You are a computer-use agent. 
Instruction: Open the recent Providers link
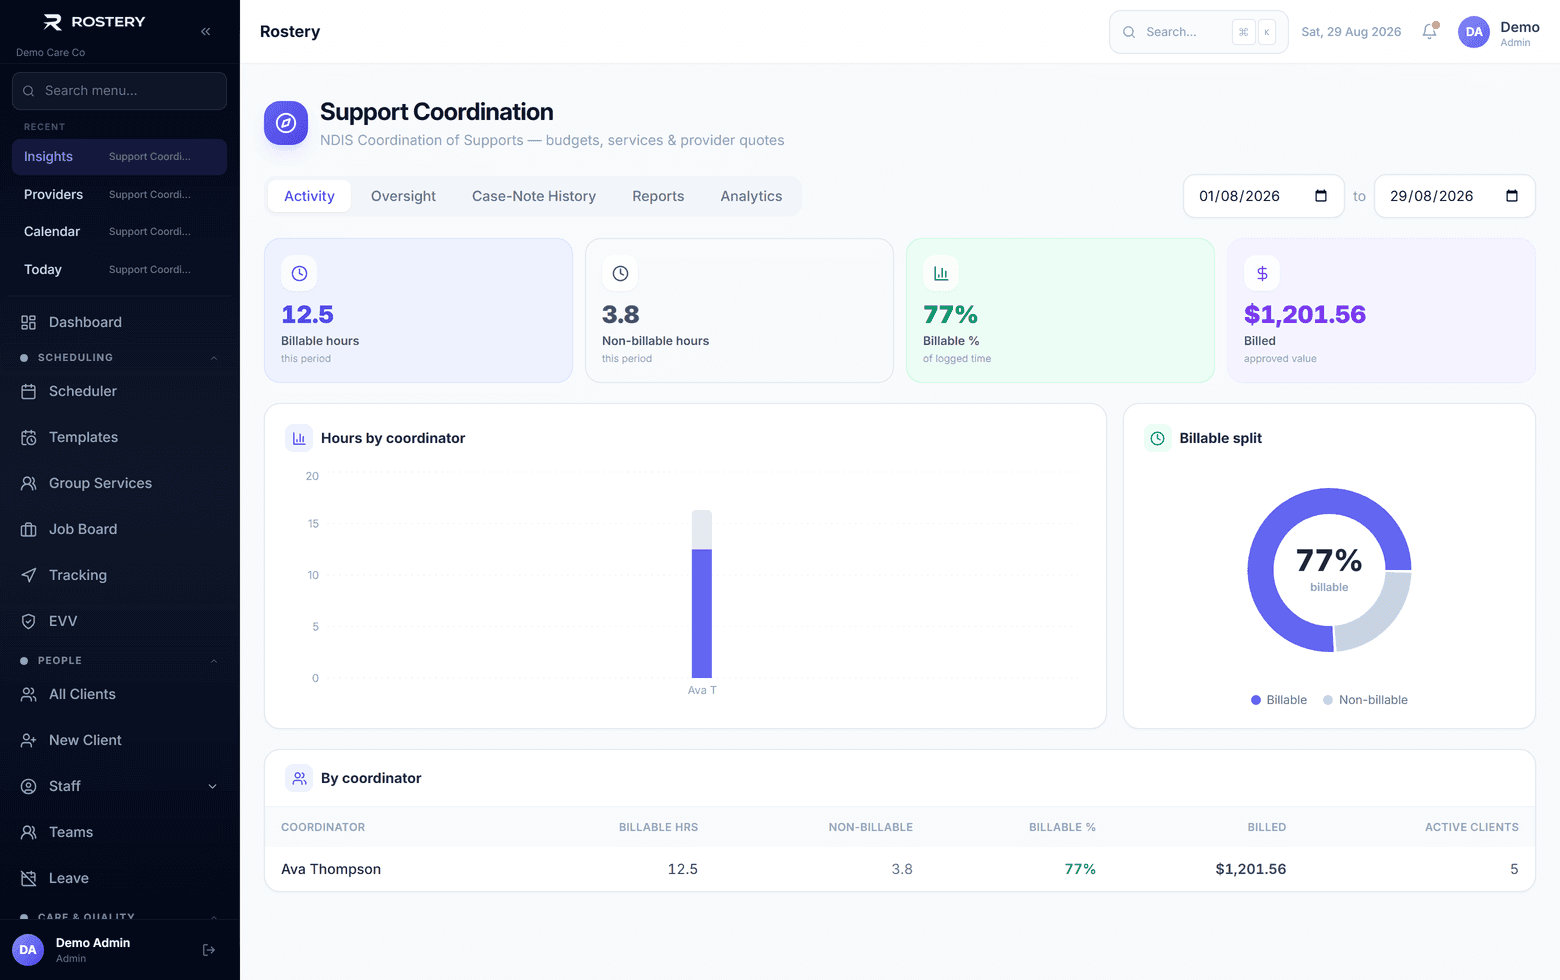click(x=119, y=195)
